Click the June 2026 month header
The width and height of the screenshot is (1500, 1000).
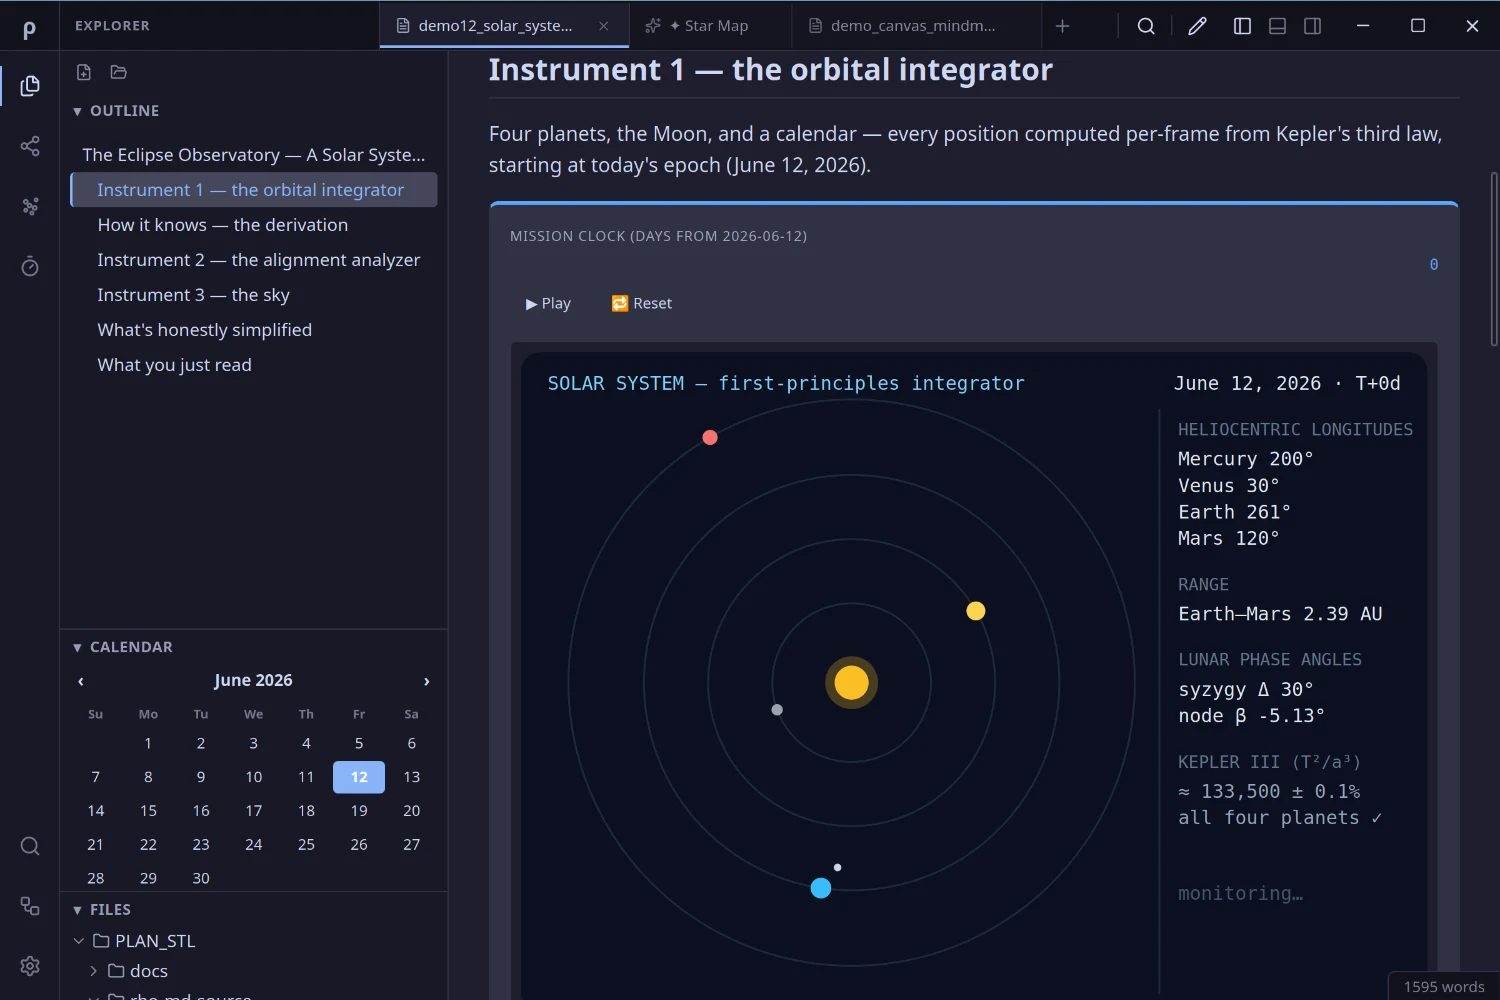253,680
